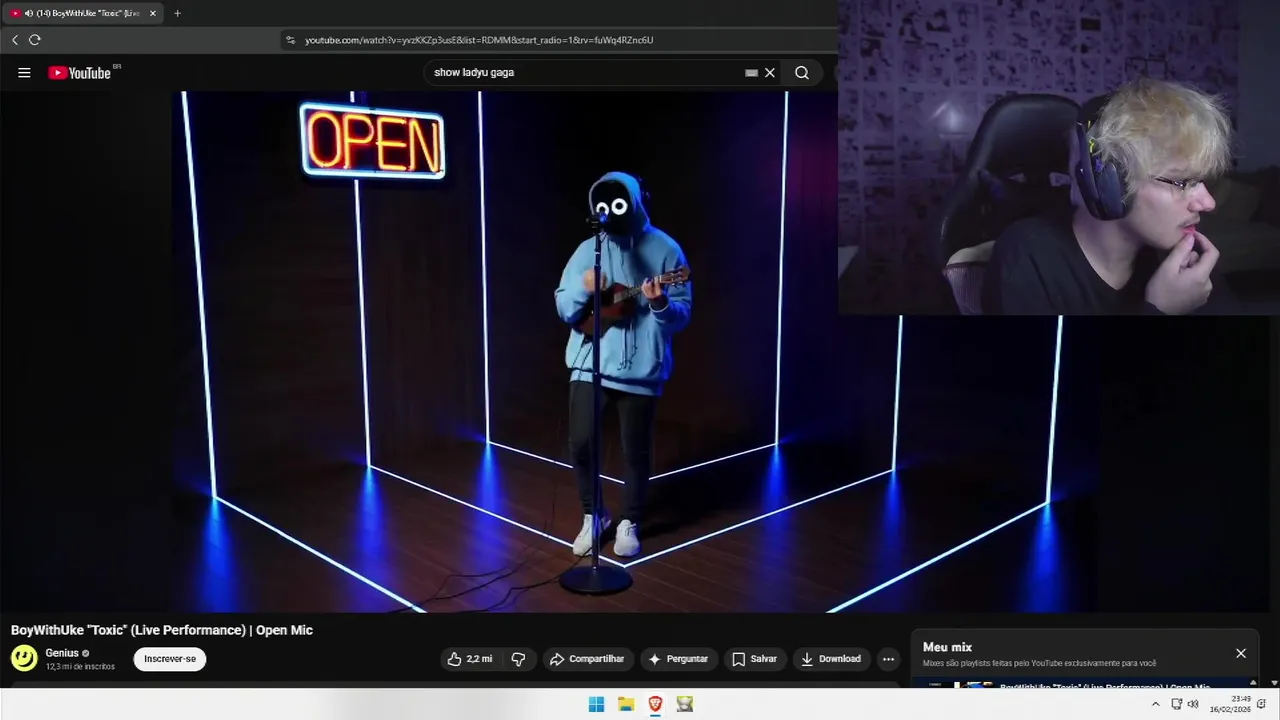
Task: Open the Perguntar assistant button
Action: point(679,659)
